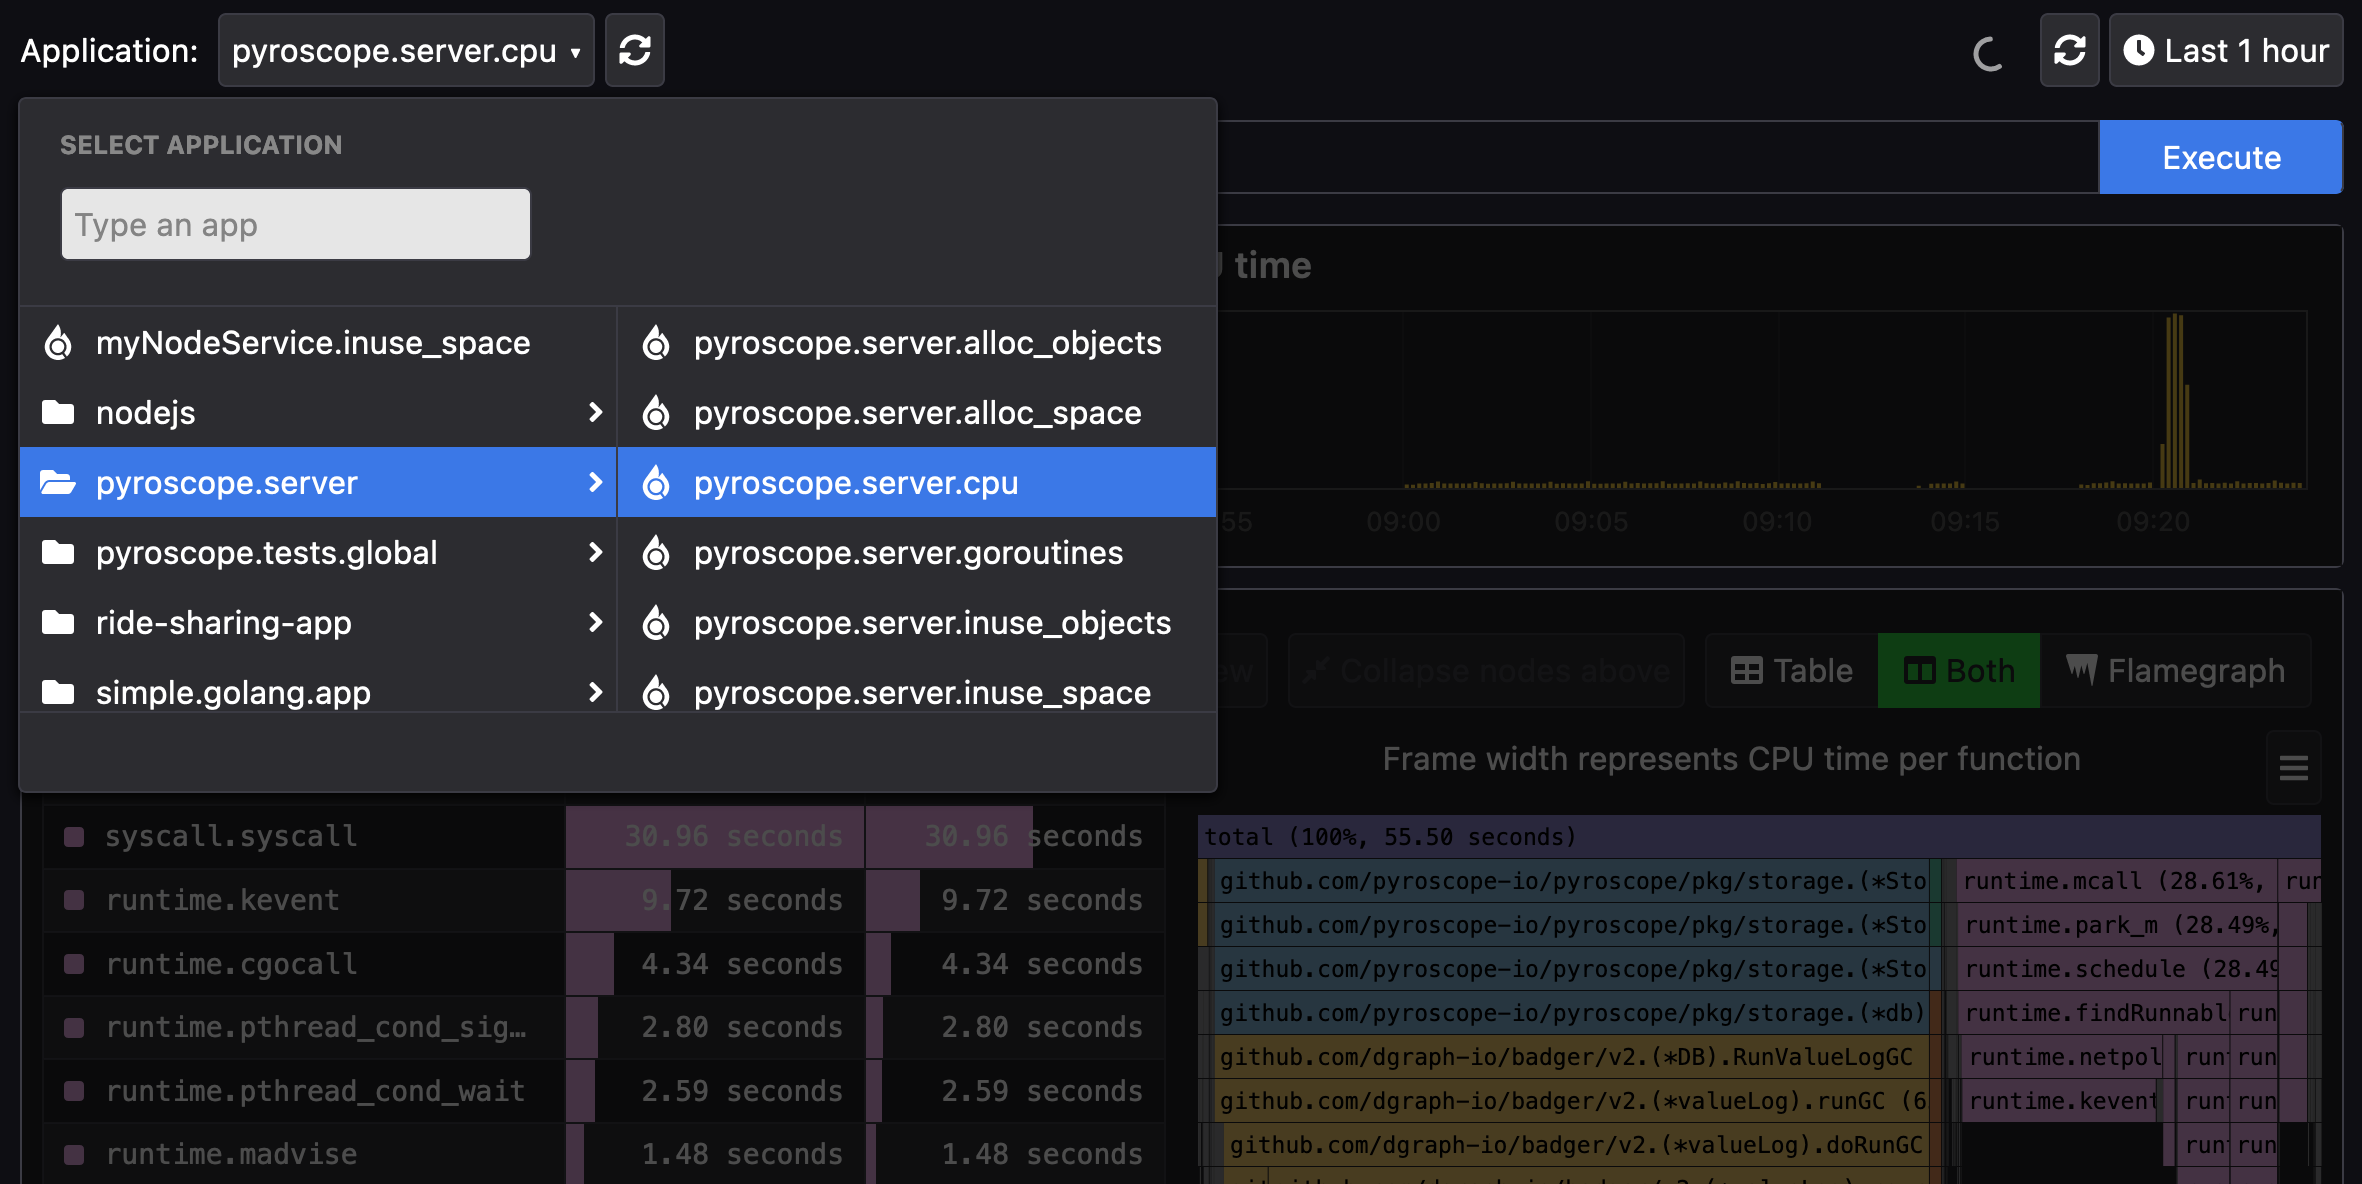The image size is (2362, 1184).
Task: Open the flamegraph hamburger menu icon
Action: (2293, 768)
